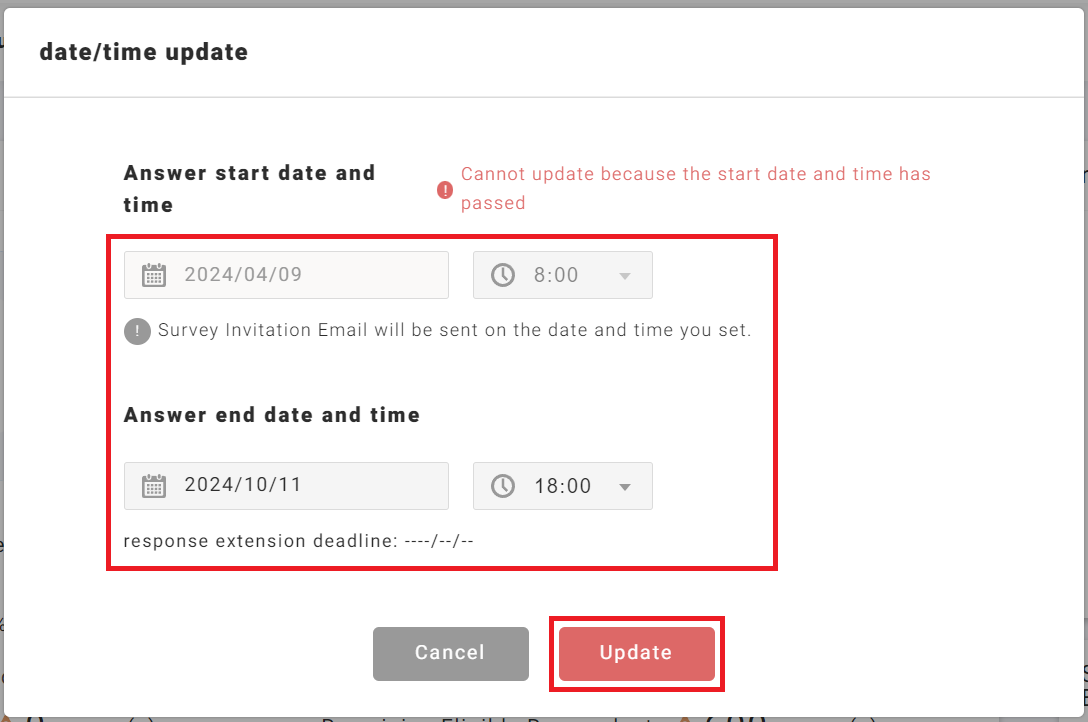Click the response extension deadline text

[x=298, y=541]
